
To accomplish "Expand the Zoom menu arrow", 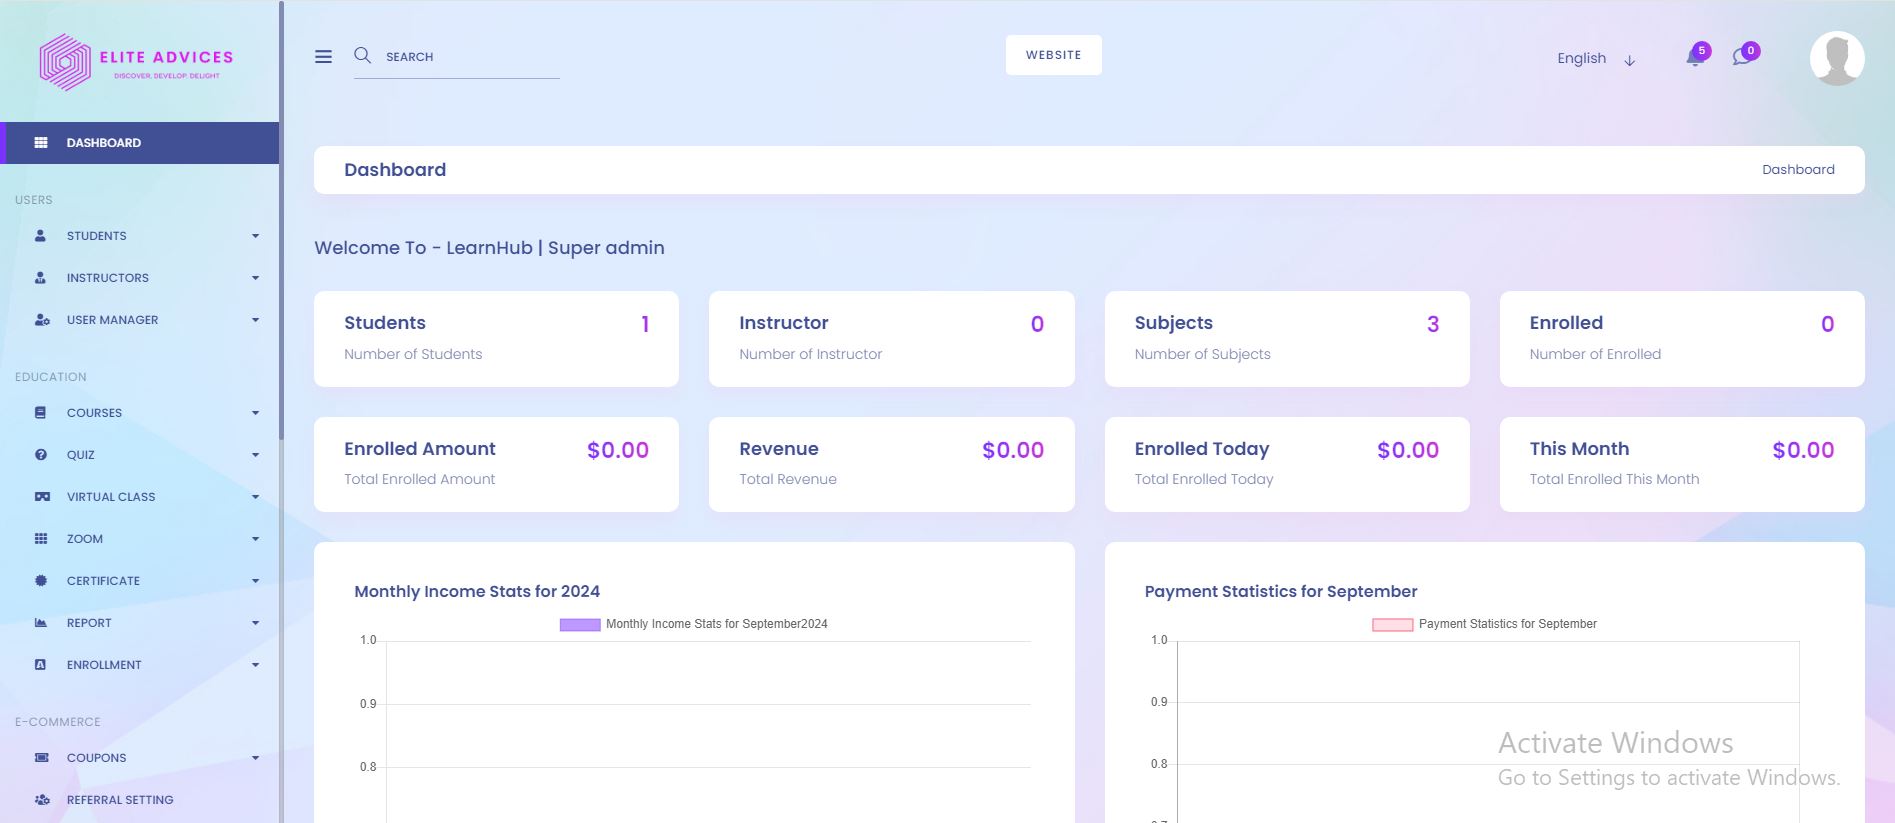I will (x=255, y=539).
